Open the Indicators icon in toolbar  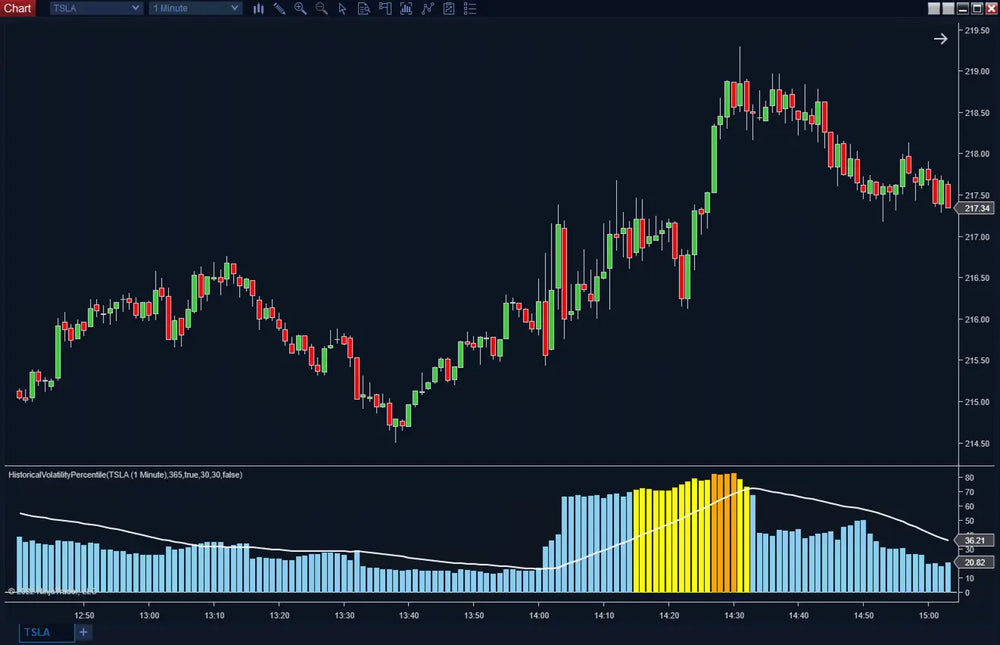(406, 8)
